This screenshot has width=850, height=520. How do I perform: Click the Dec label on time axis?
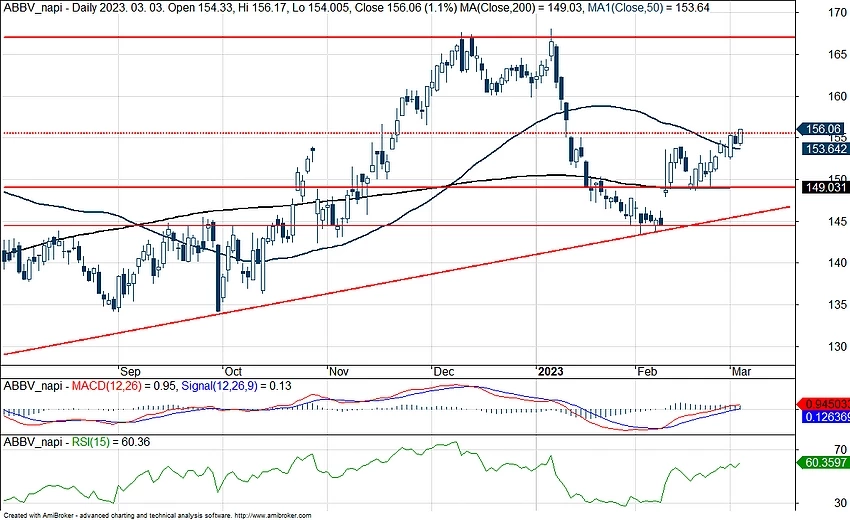(x=443, y=371)
